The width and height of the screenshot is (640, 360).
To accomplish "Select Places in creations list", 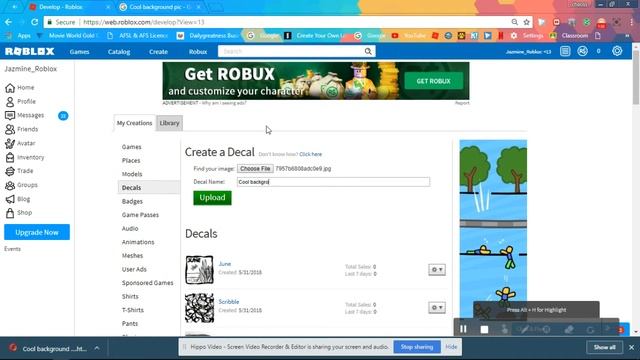I will pos(131,161).
